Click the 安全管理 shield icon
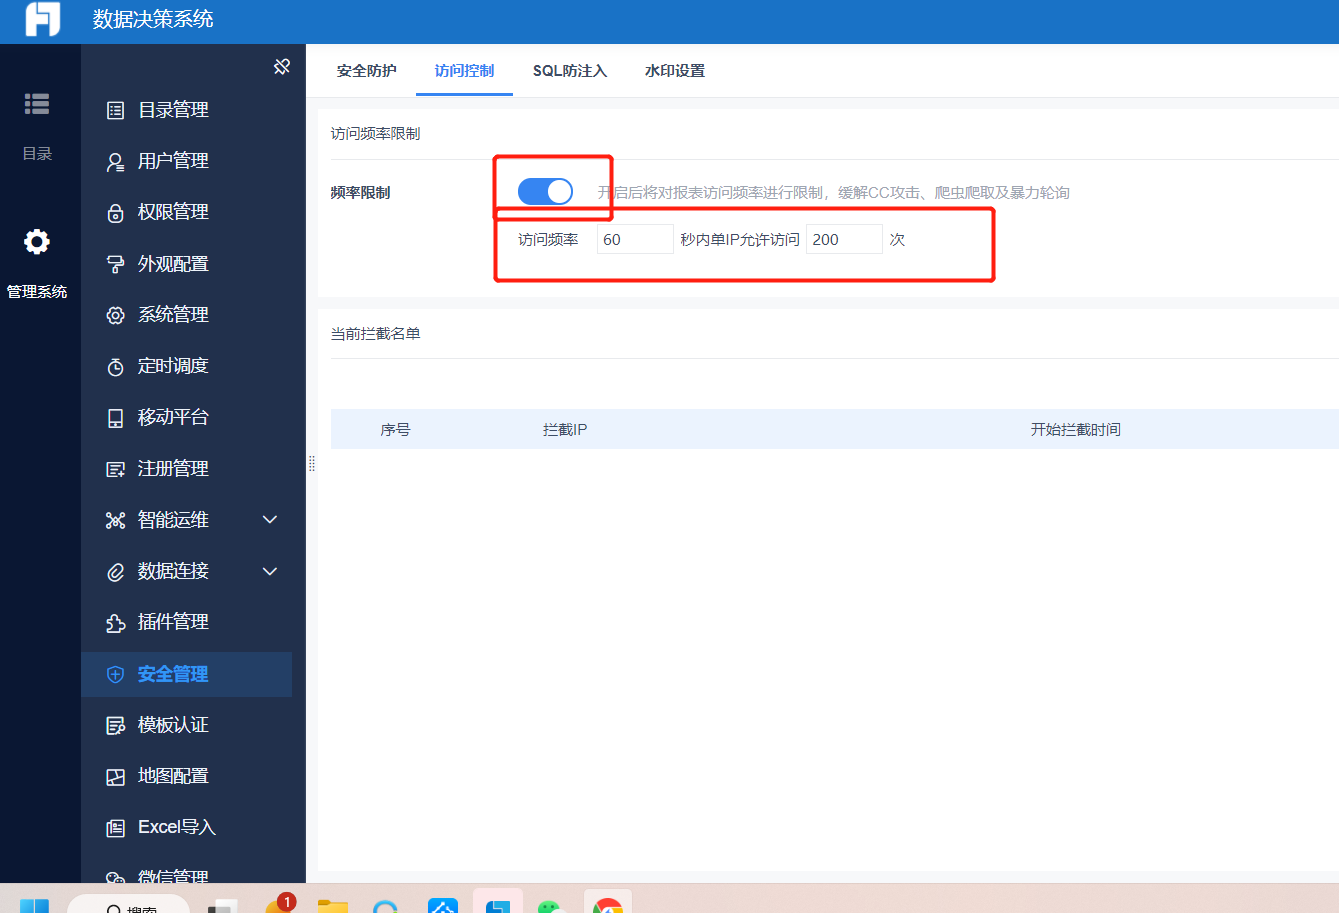 click(116, 674)
